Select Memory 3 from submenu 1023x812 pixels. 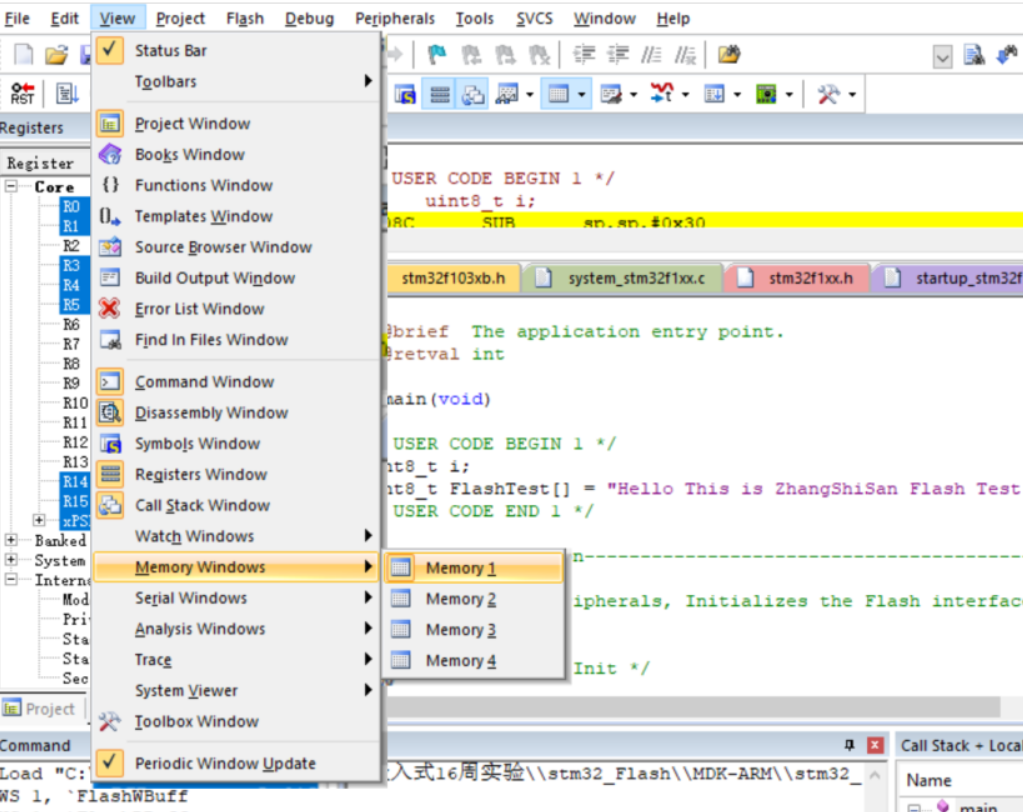(474, 630)
